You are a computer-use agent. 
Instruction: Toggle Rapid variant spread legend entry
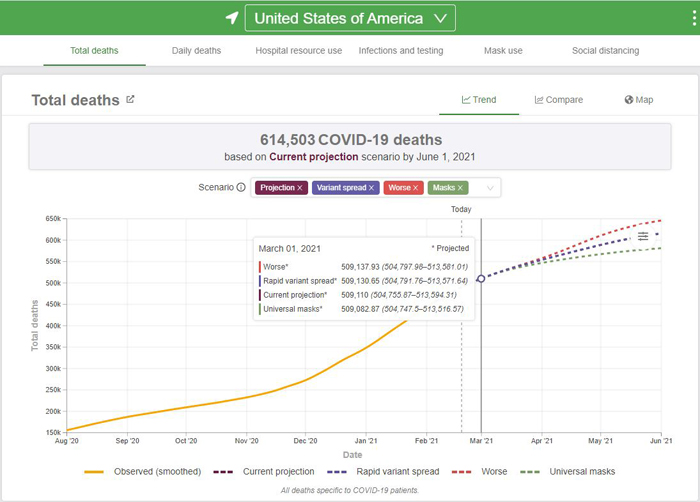coord(383,472)
